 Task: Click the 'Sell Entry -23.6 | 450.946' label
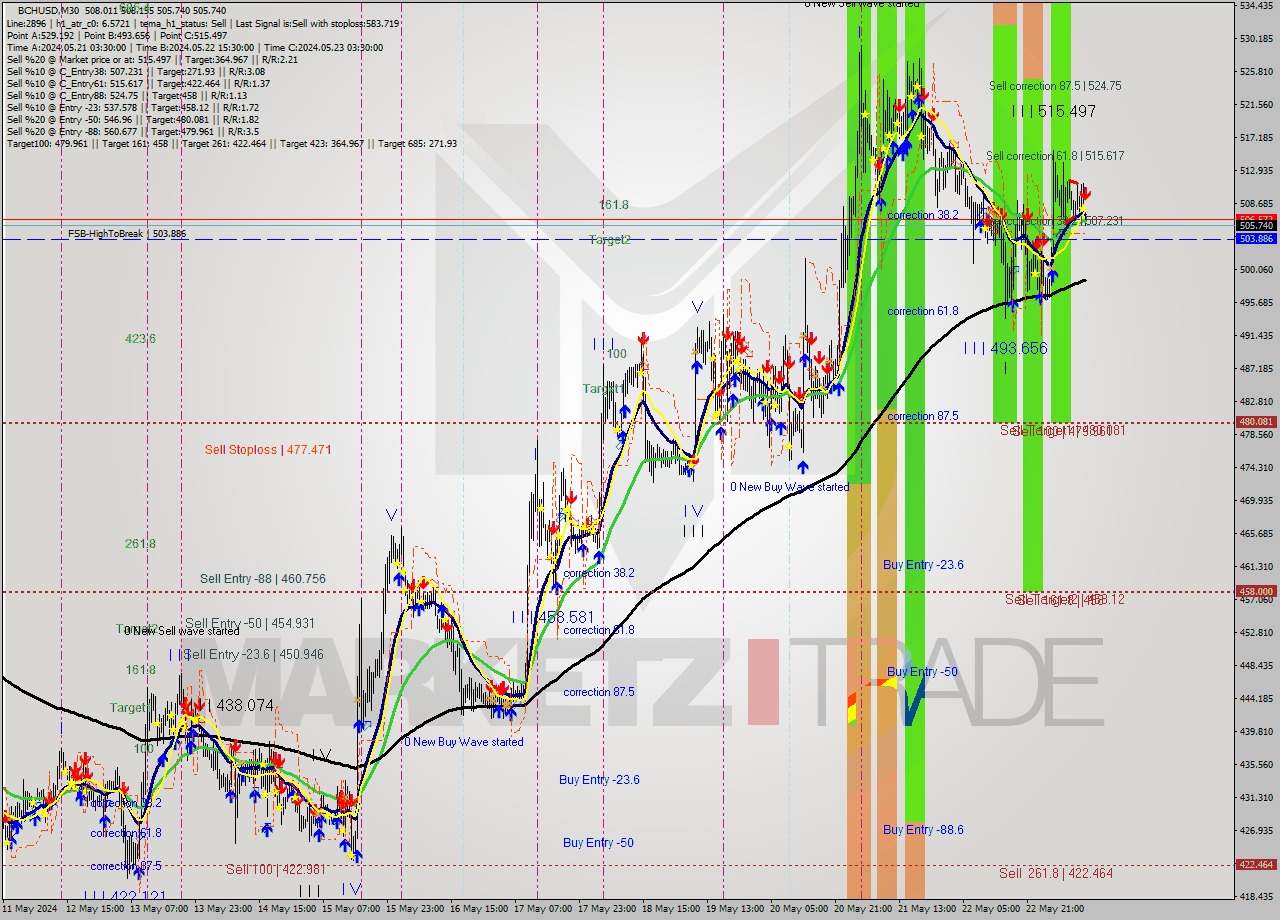point(253,655)
